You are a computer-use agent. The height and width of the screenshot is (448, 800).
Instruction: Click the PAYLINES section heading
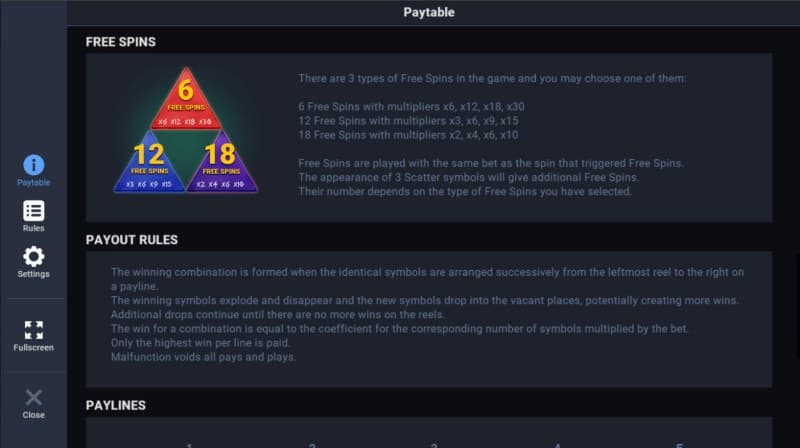point(115,405)
